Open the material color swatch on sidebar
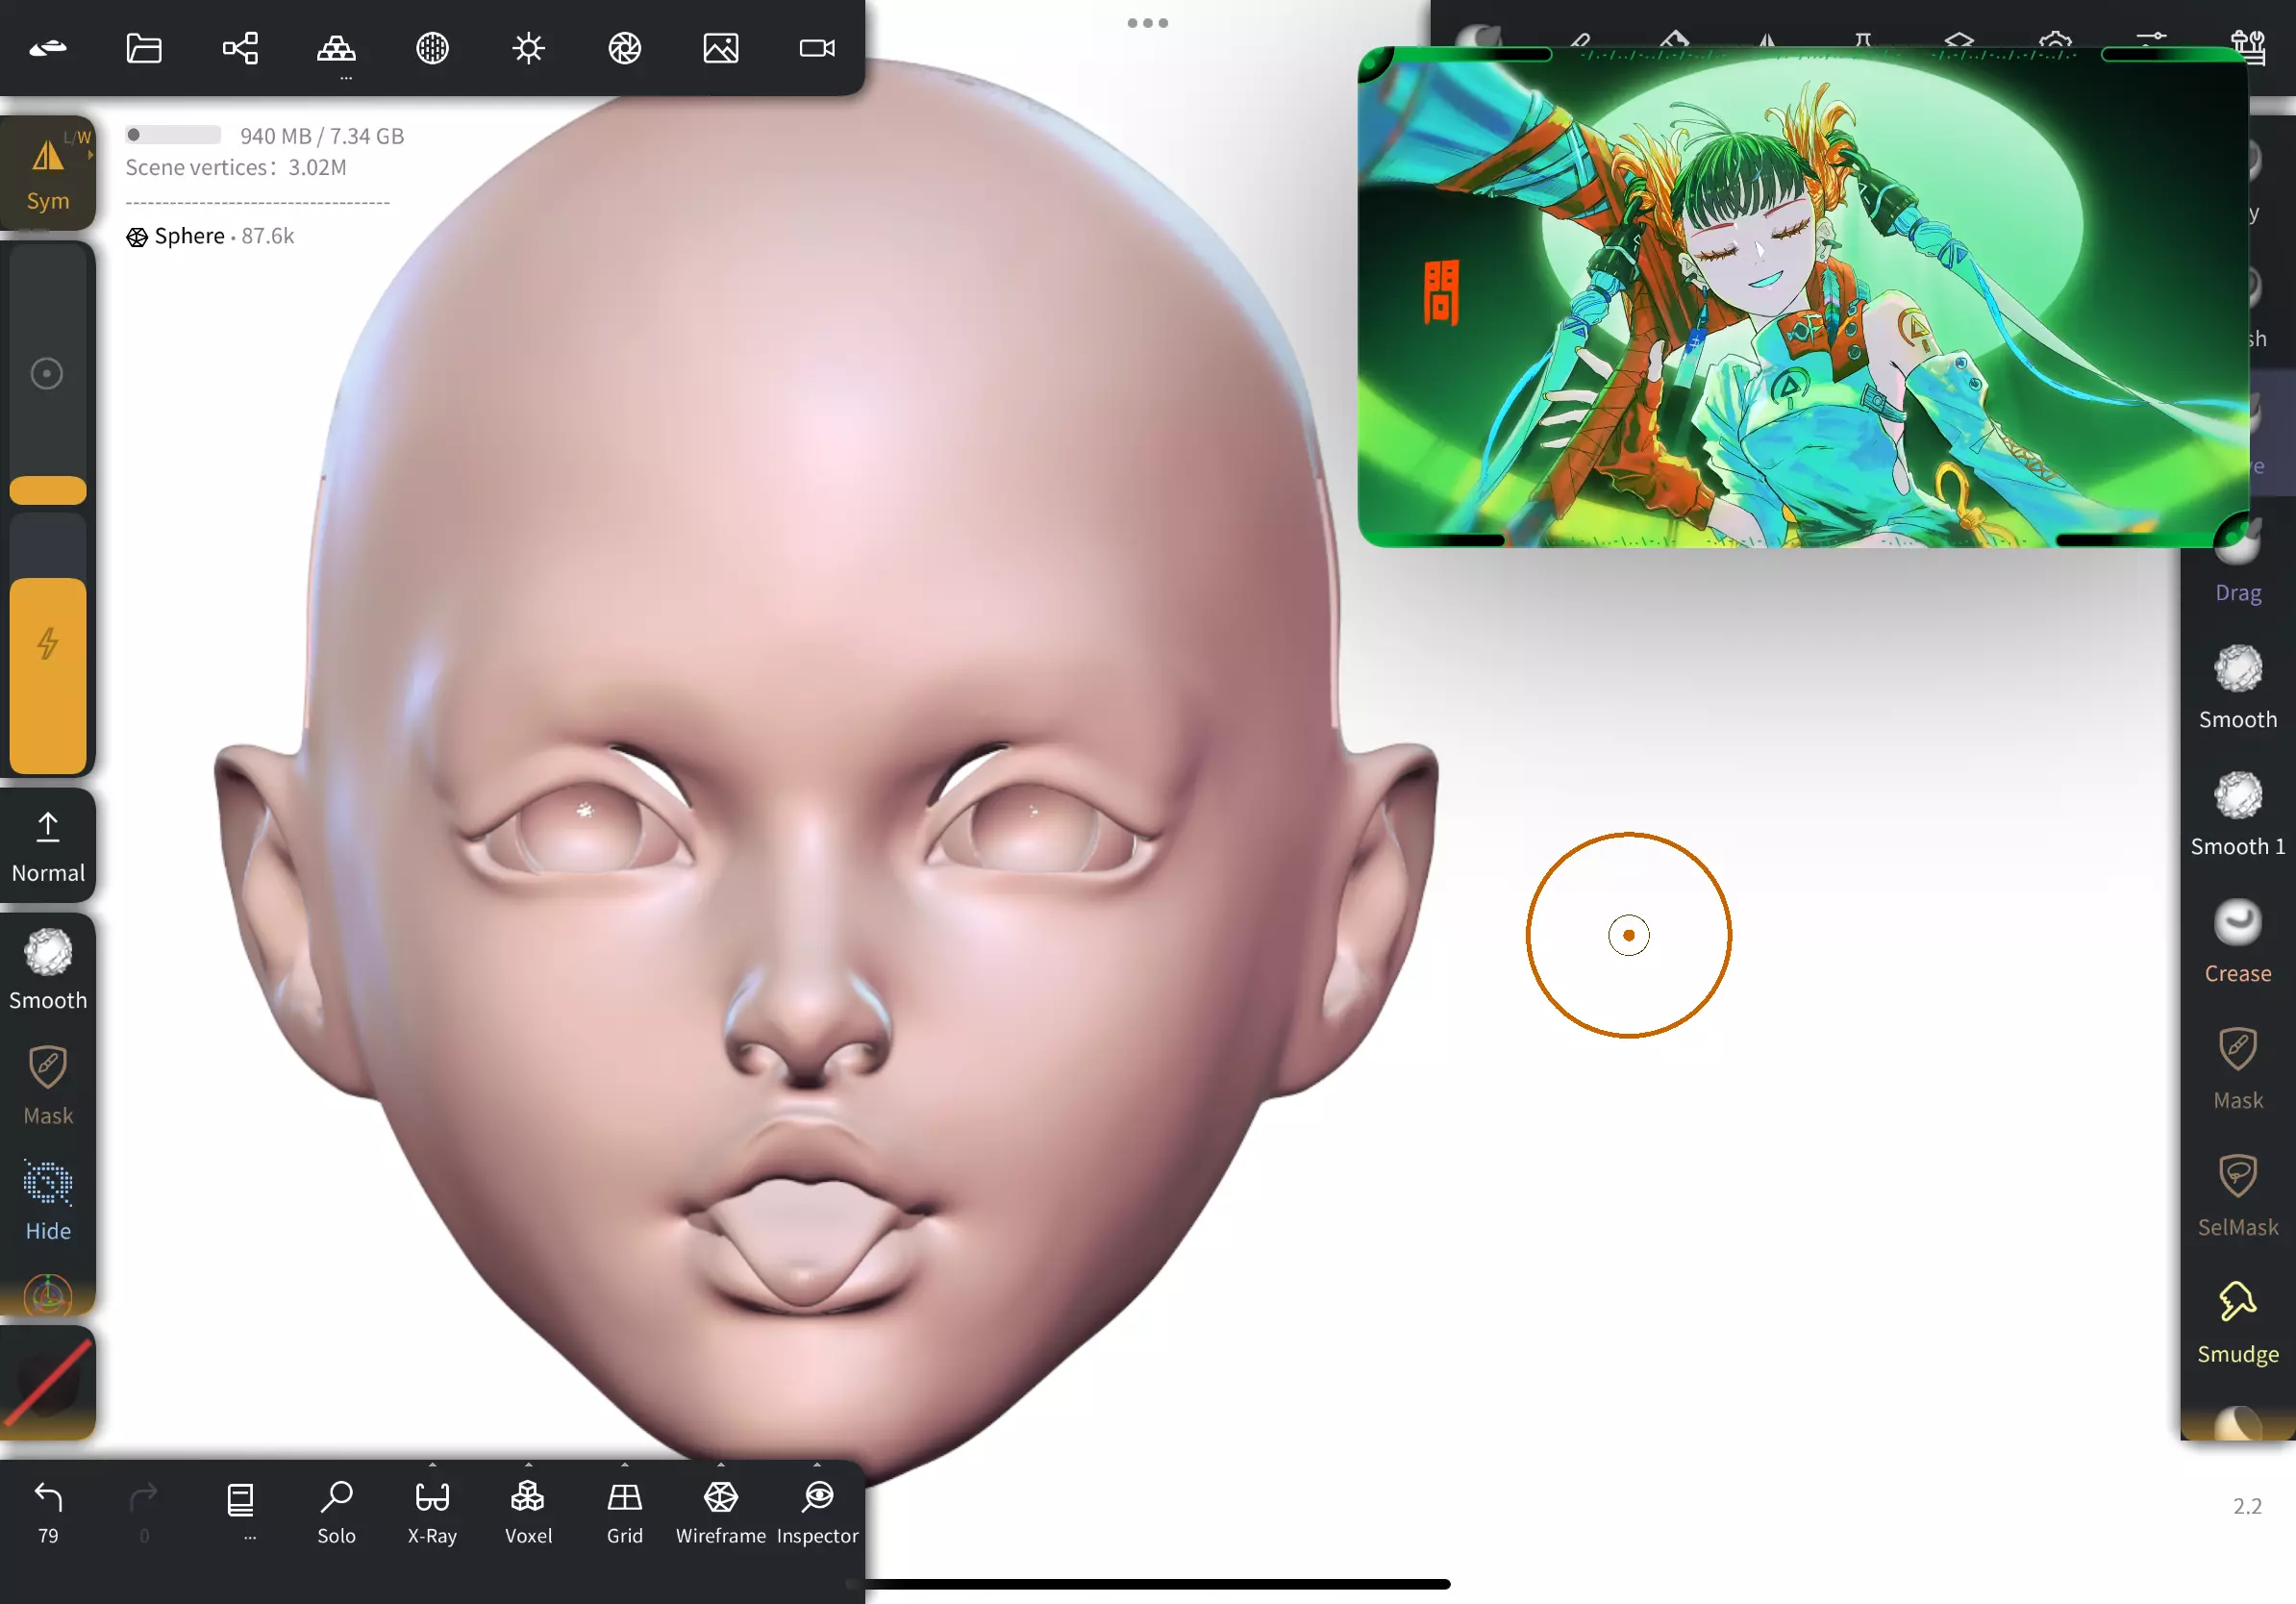 coord(48,1382)
